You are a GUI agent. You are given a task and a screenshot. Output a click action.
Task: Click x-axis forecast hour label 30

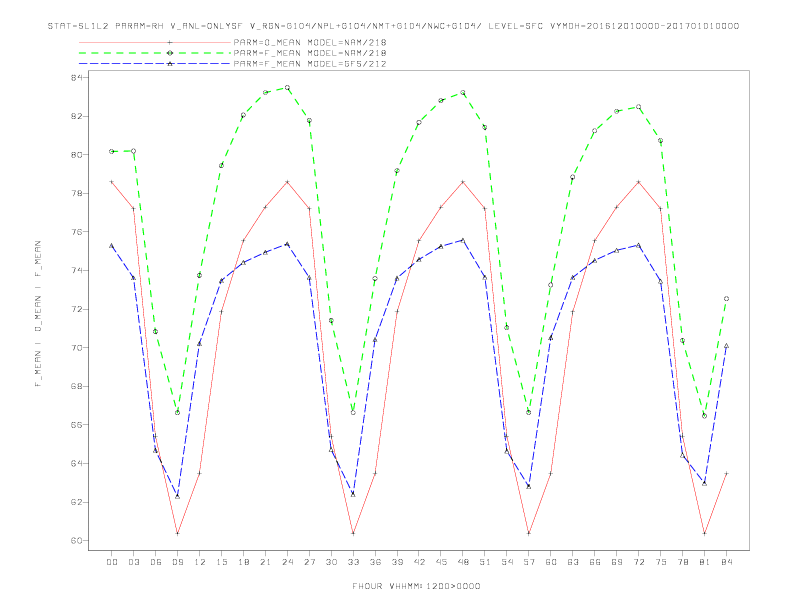pos(331,562)
